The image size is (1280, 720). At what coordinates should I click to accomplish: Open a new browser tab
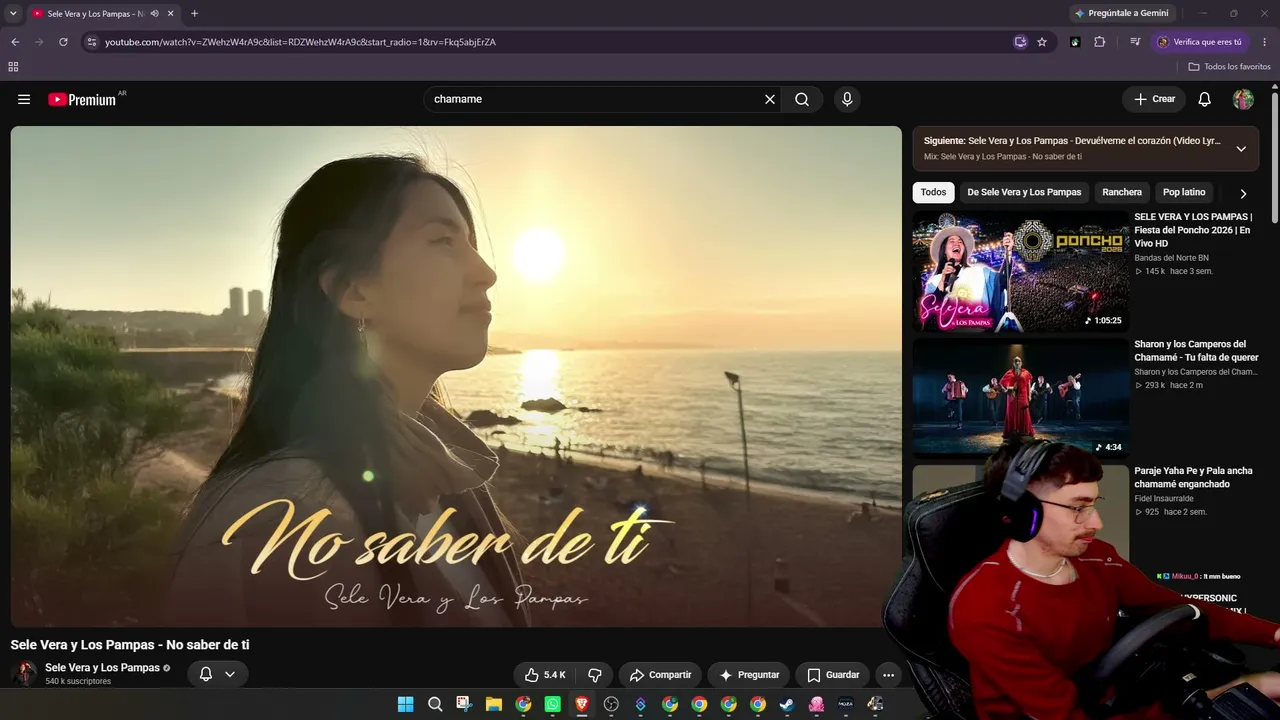coord(194,14)
